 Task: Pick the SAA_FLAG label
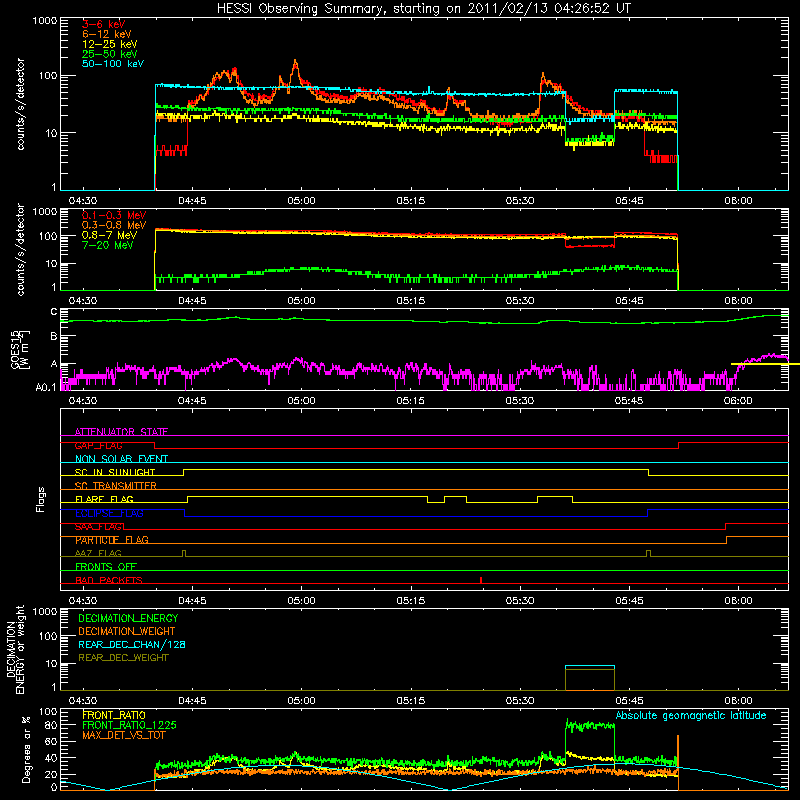click(x=98, y=527)
